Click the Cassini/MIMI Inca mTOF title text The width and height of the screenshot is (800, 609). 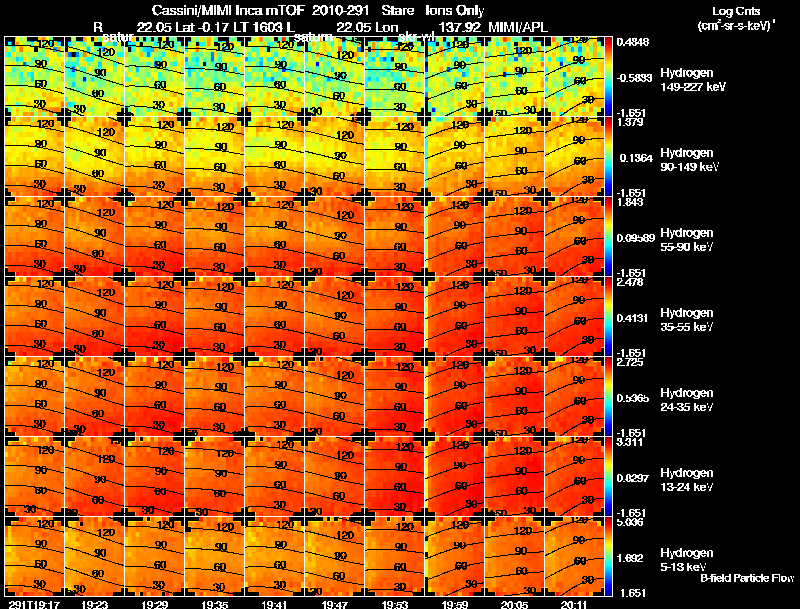229,11
